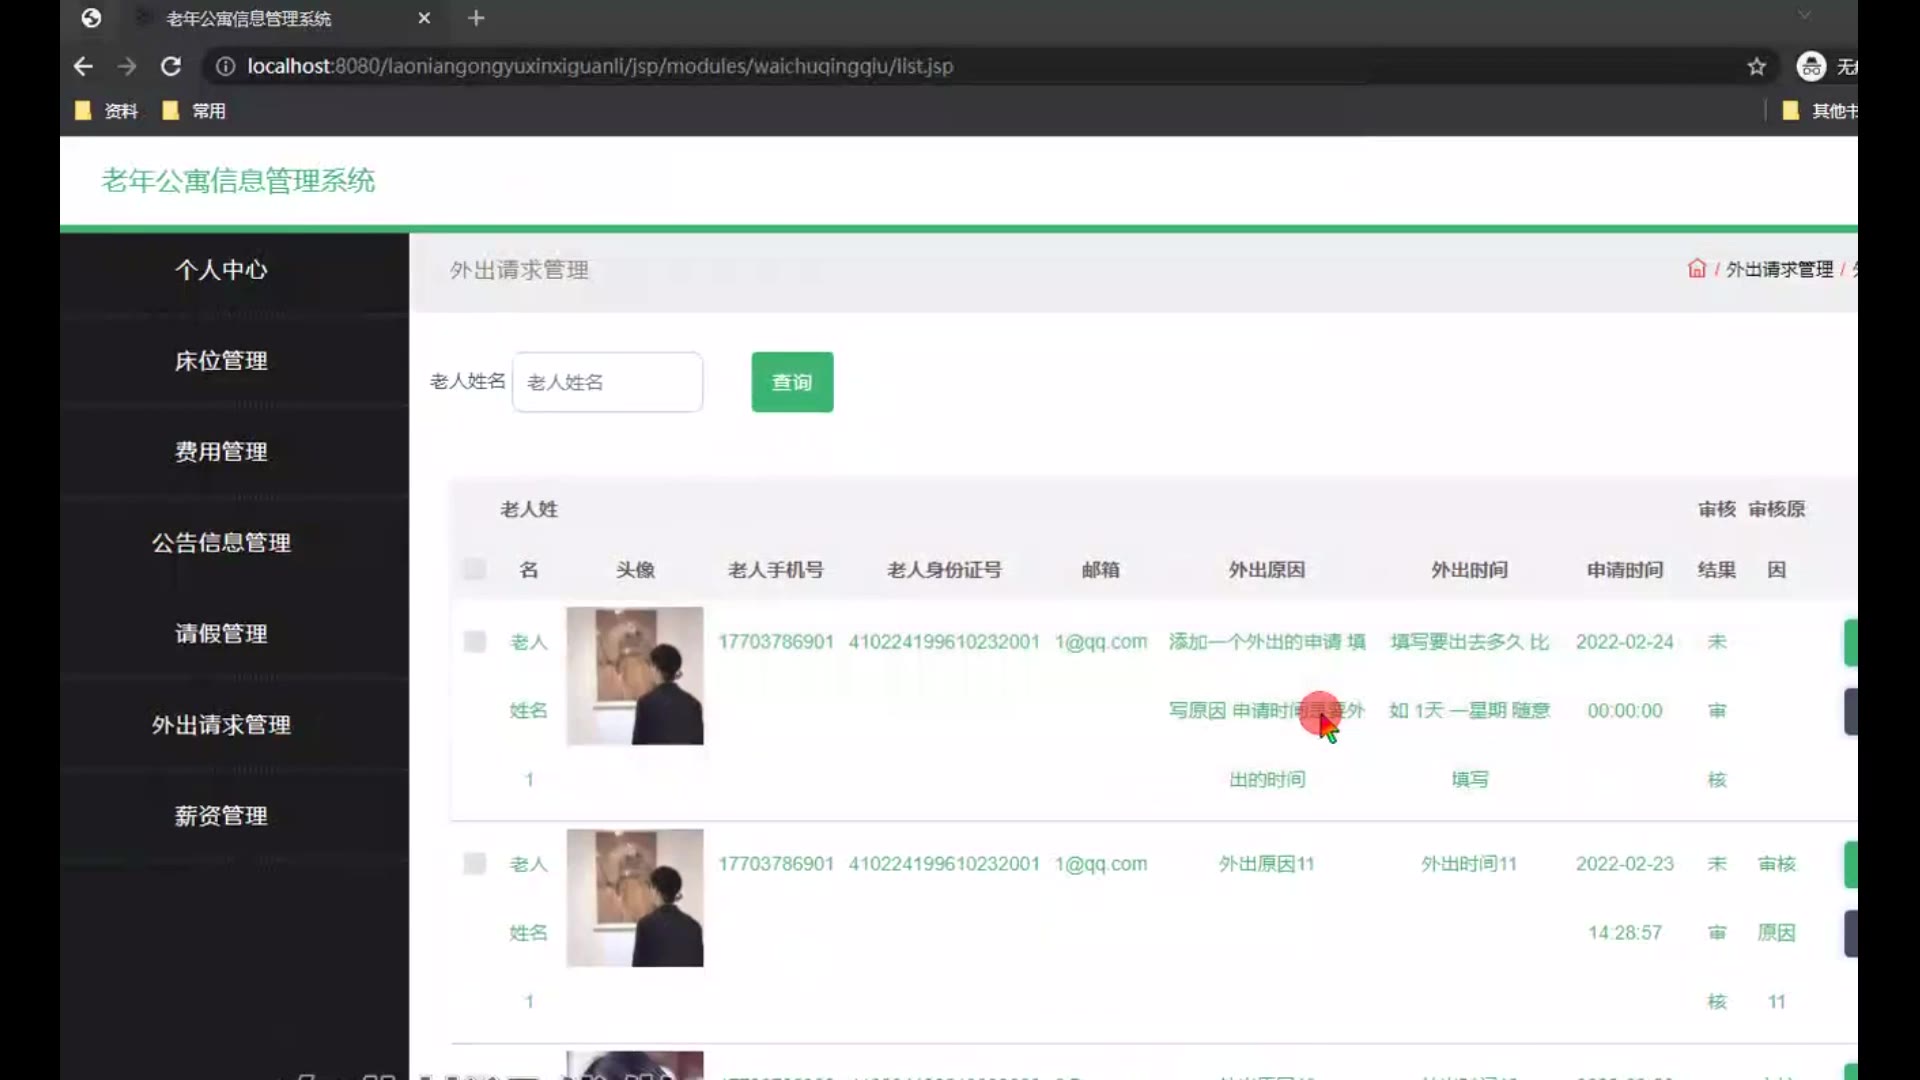The width and height of the screenshot is (1920, 1080).
Task: Click the home icon in breadcrumb
Action: tap(1696, 269)
